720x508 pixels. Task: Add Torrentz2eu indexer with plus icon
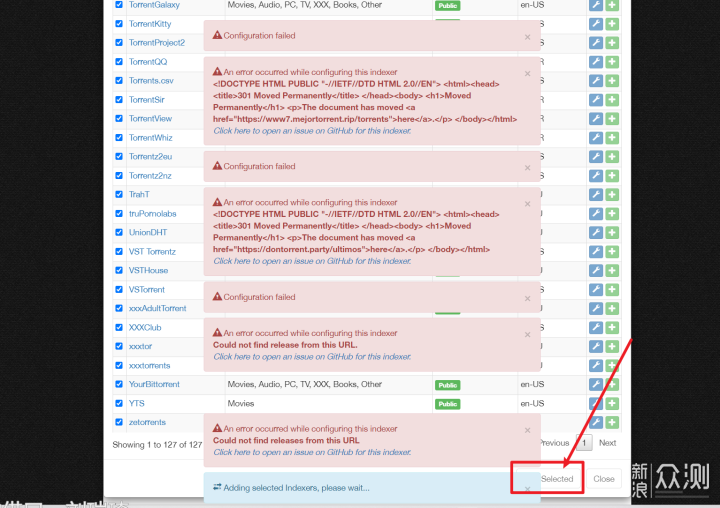(612, 157)
